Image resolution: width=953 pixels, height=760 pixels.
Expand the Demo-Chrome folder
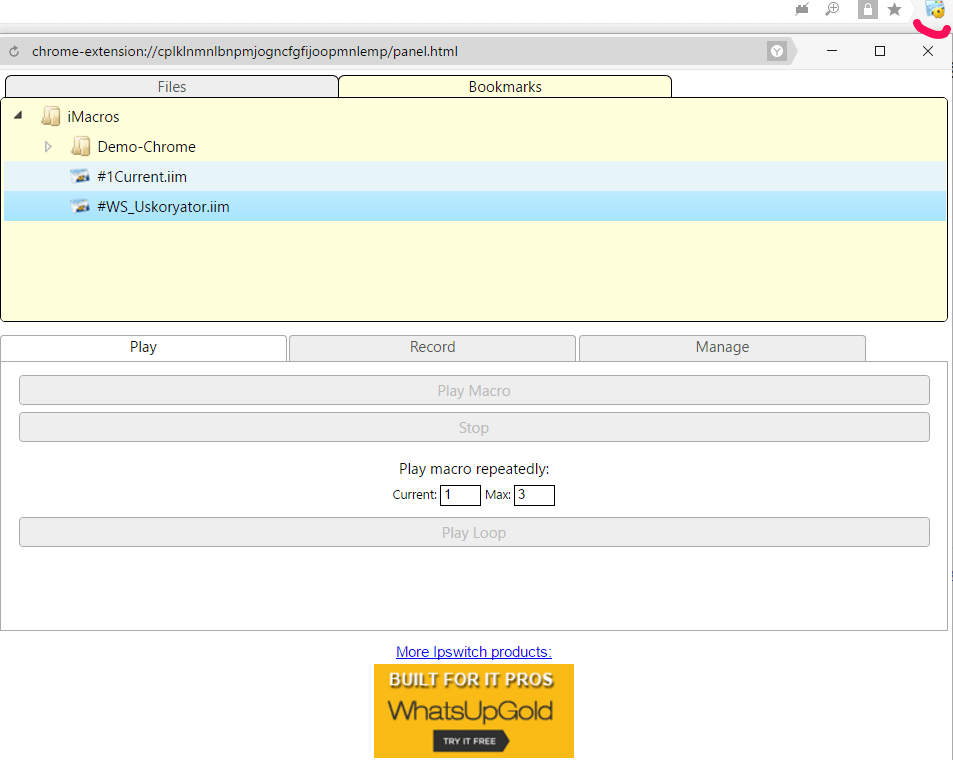[48, 147]
